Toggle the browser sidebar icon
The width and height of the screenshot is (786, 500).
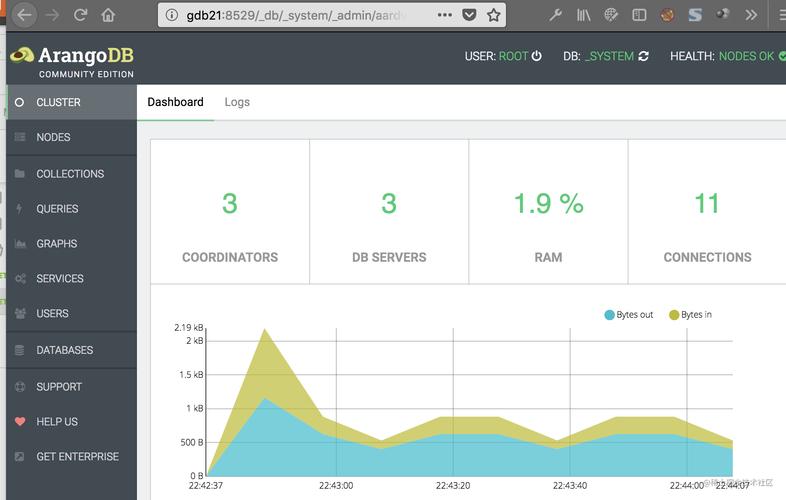click(639, 15)
